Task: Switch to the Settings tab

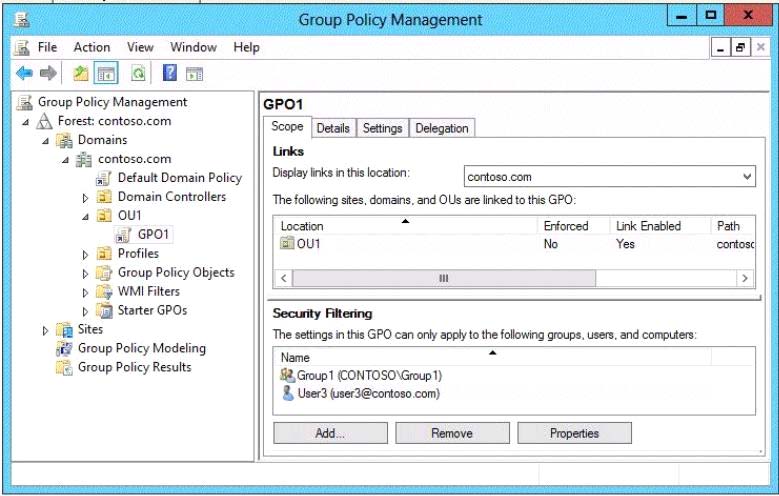Action: click(382, 128)
